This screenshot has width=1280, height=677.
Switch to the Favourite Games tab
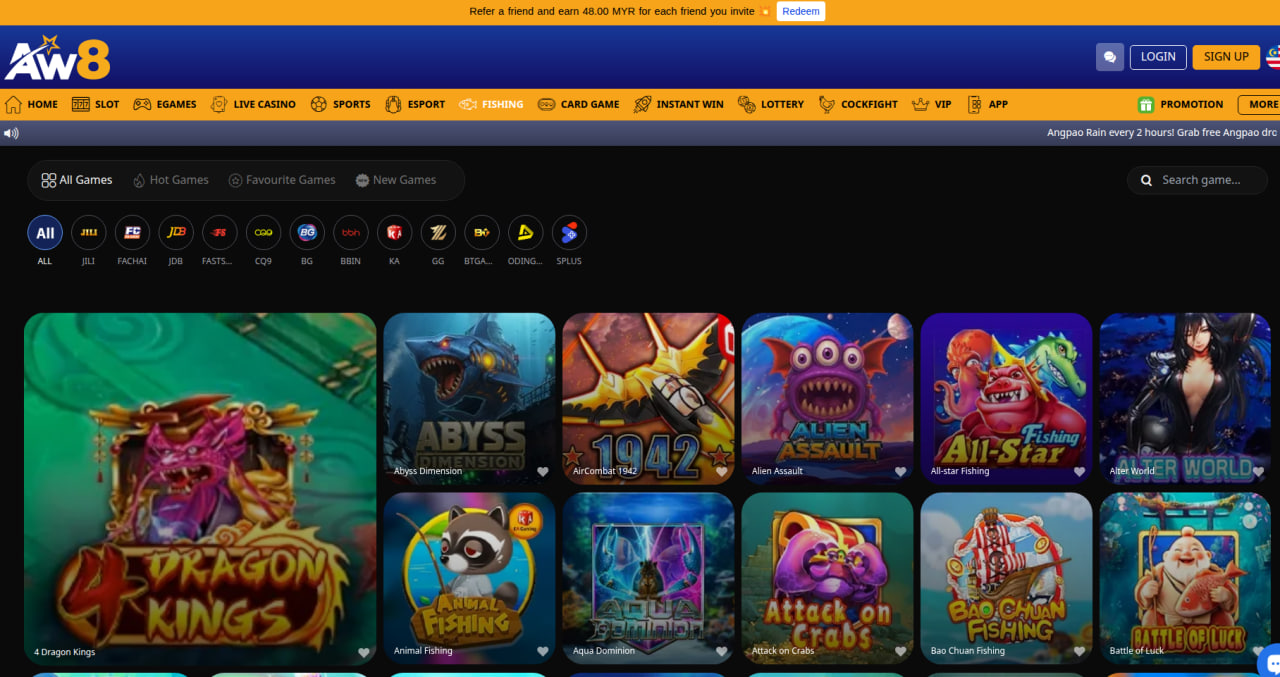point(282,180)
